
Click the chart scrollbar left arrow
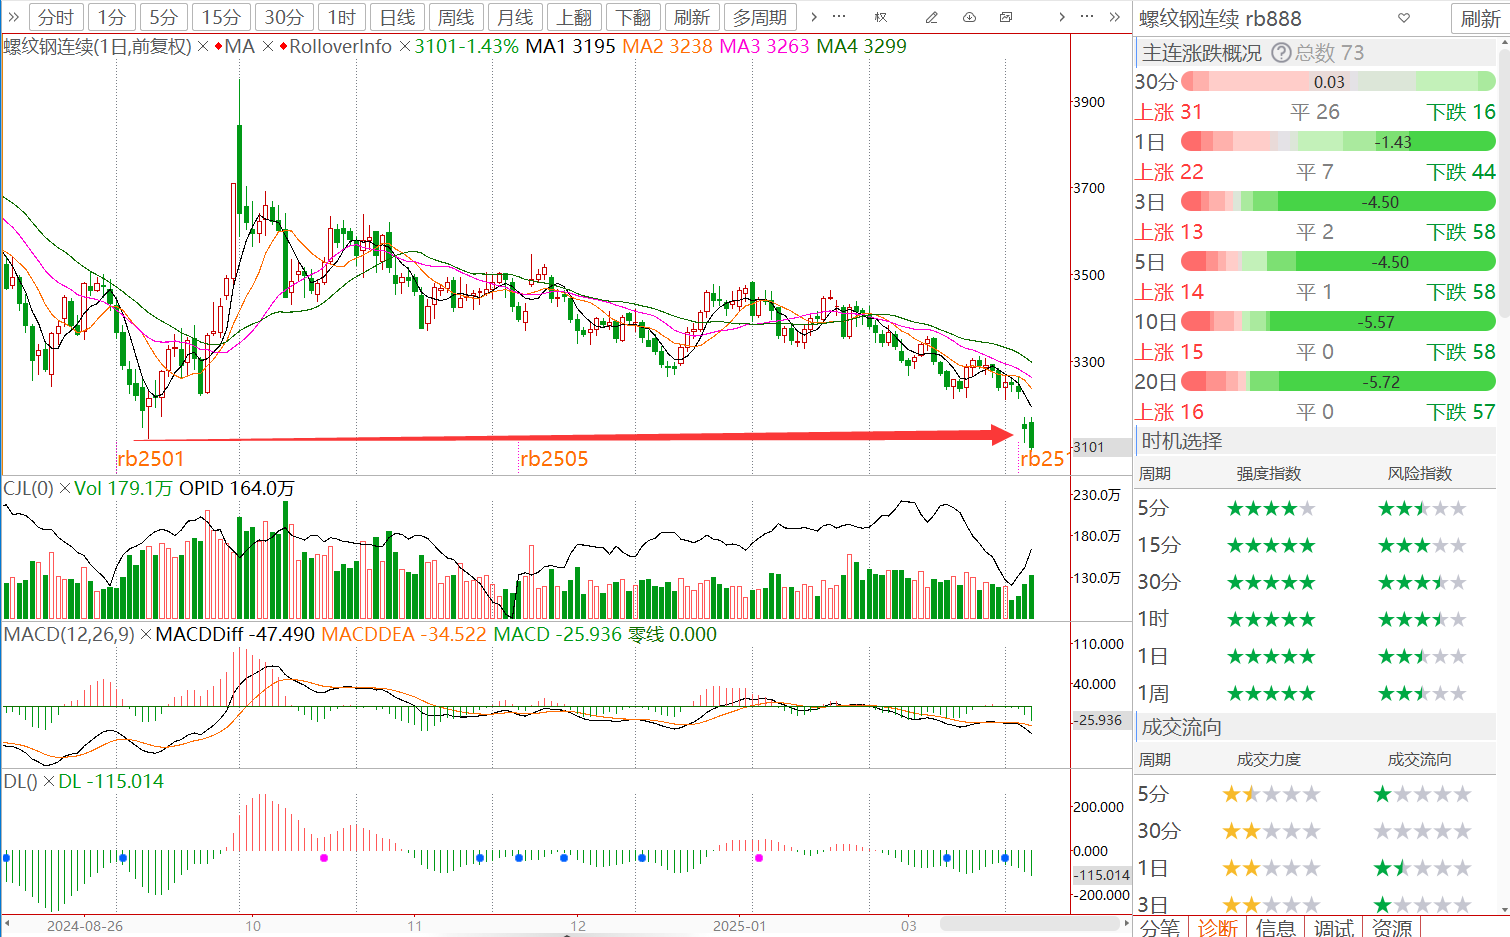[x=7, y=924]
